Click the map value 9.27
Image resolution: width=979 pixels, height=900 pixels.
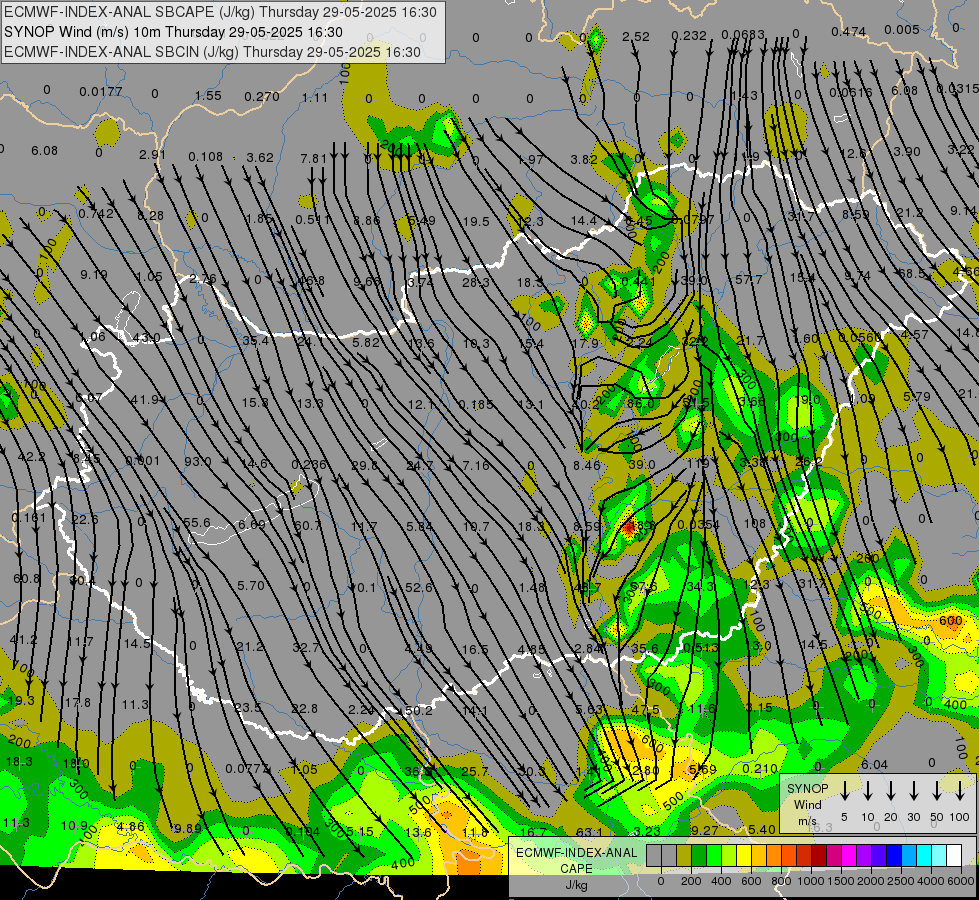pos(705,831)
